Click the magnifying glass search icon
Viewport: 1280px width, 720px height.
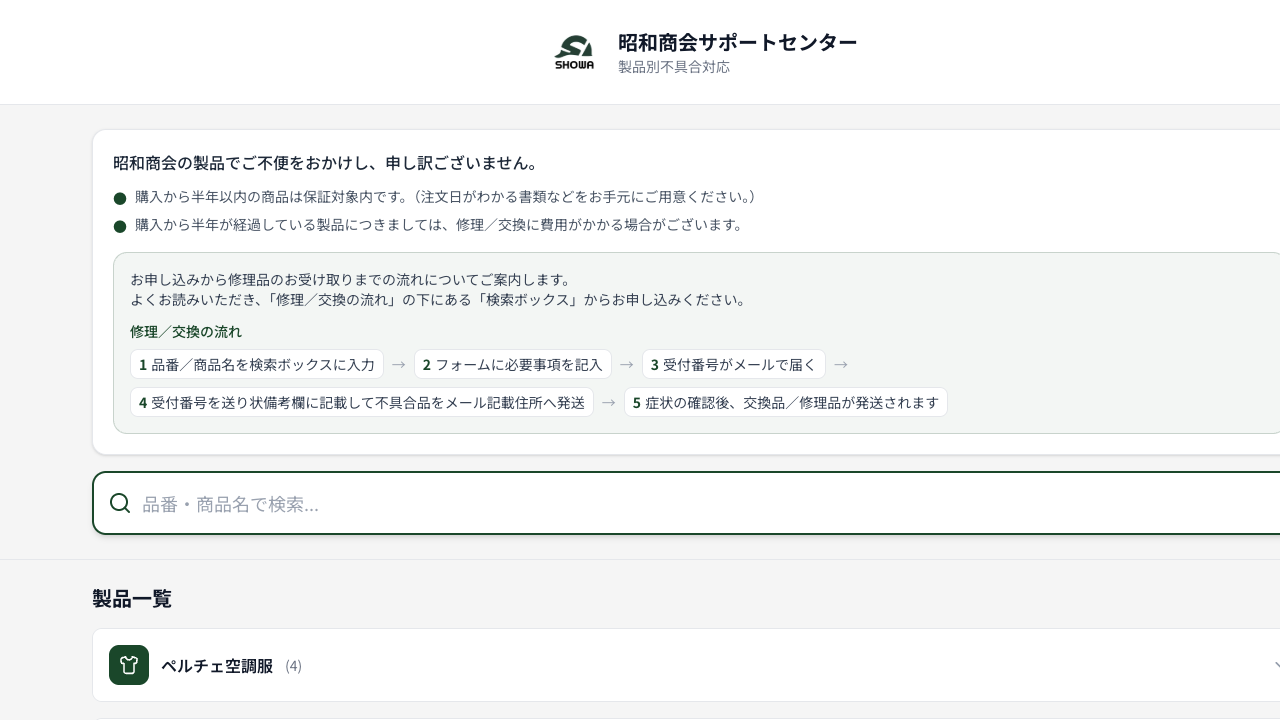point(120,503)
